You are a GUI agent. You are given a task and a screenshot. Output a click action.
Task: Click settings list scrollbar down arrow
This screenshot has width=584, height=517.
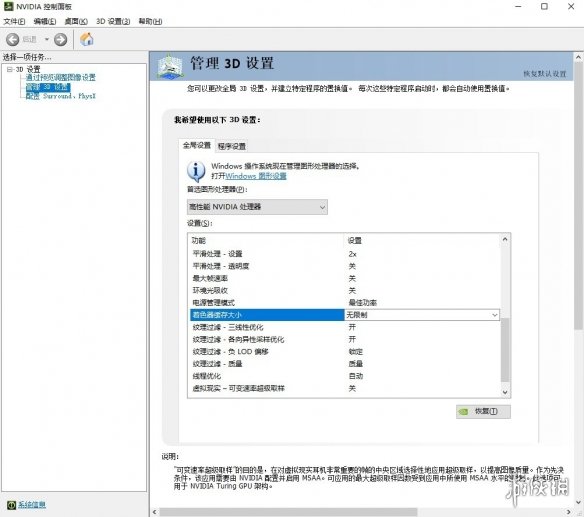pos(505,392)
